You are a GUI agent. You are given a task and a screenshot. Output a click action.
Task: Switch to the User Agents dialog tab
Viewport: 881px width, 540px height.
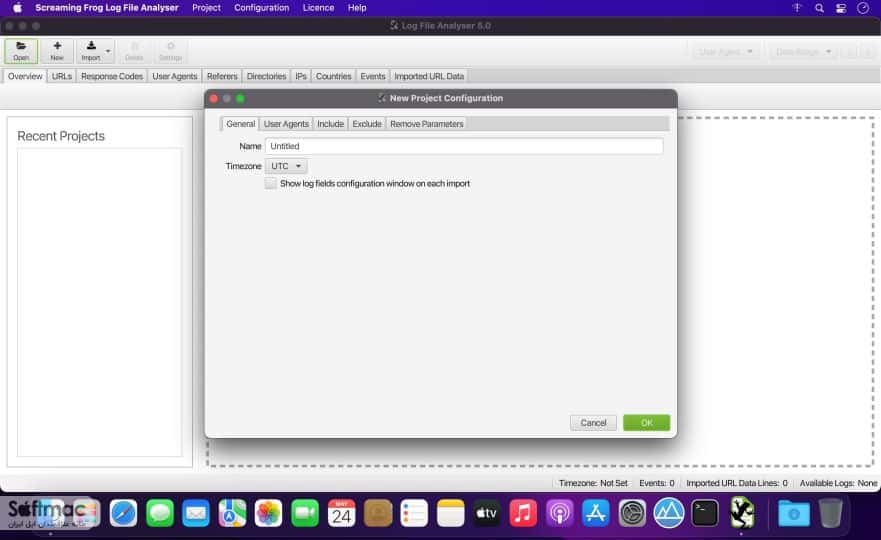286,124
